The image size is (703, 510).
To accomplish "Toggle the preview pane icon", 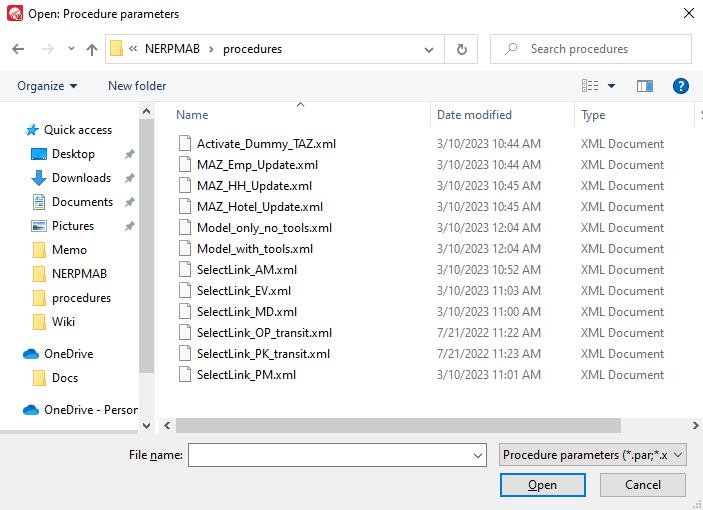I will [645, 86].
